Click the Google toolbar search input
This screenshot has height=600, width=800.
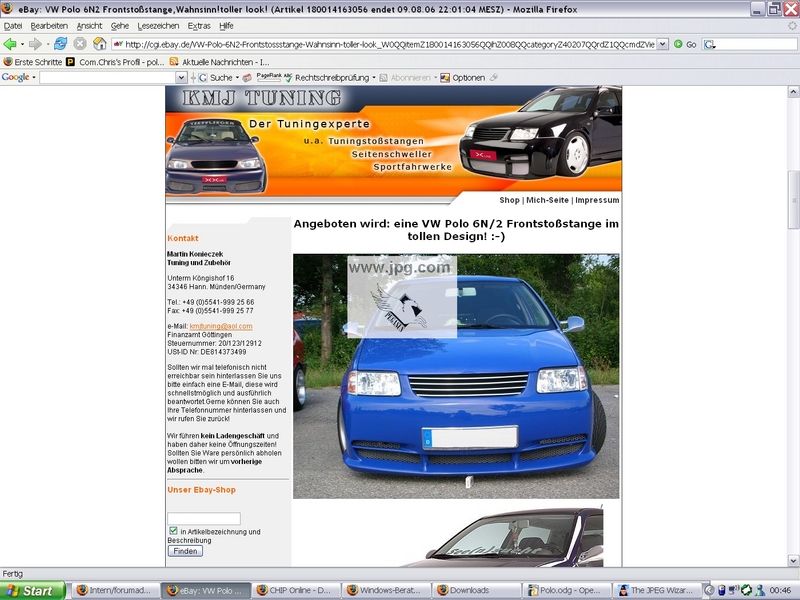coord(108,78)
